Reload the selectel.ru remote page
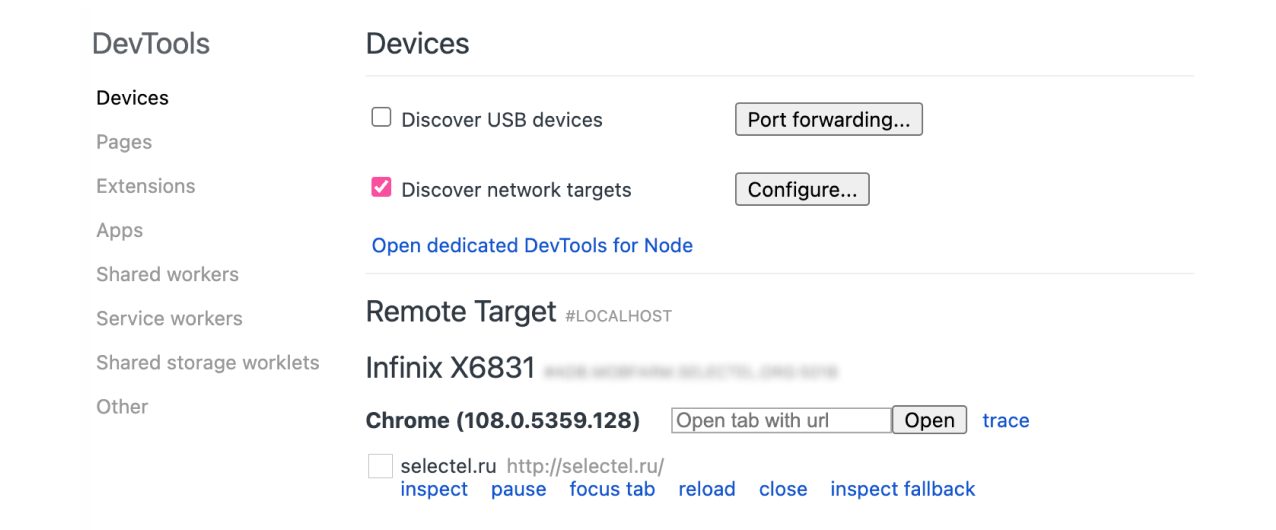The height and width of the screenshot is (530, 1276). click(x=706, y=489)
